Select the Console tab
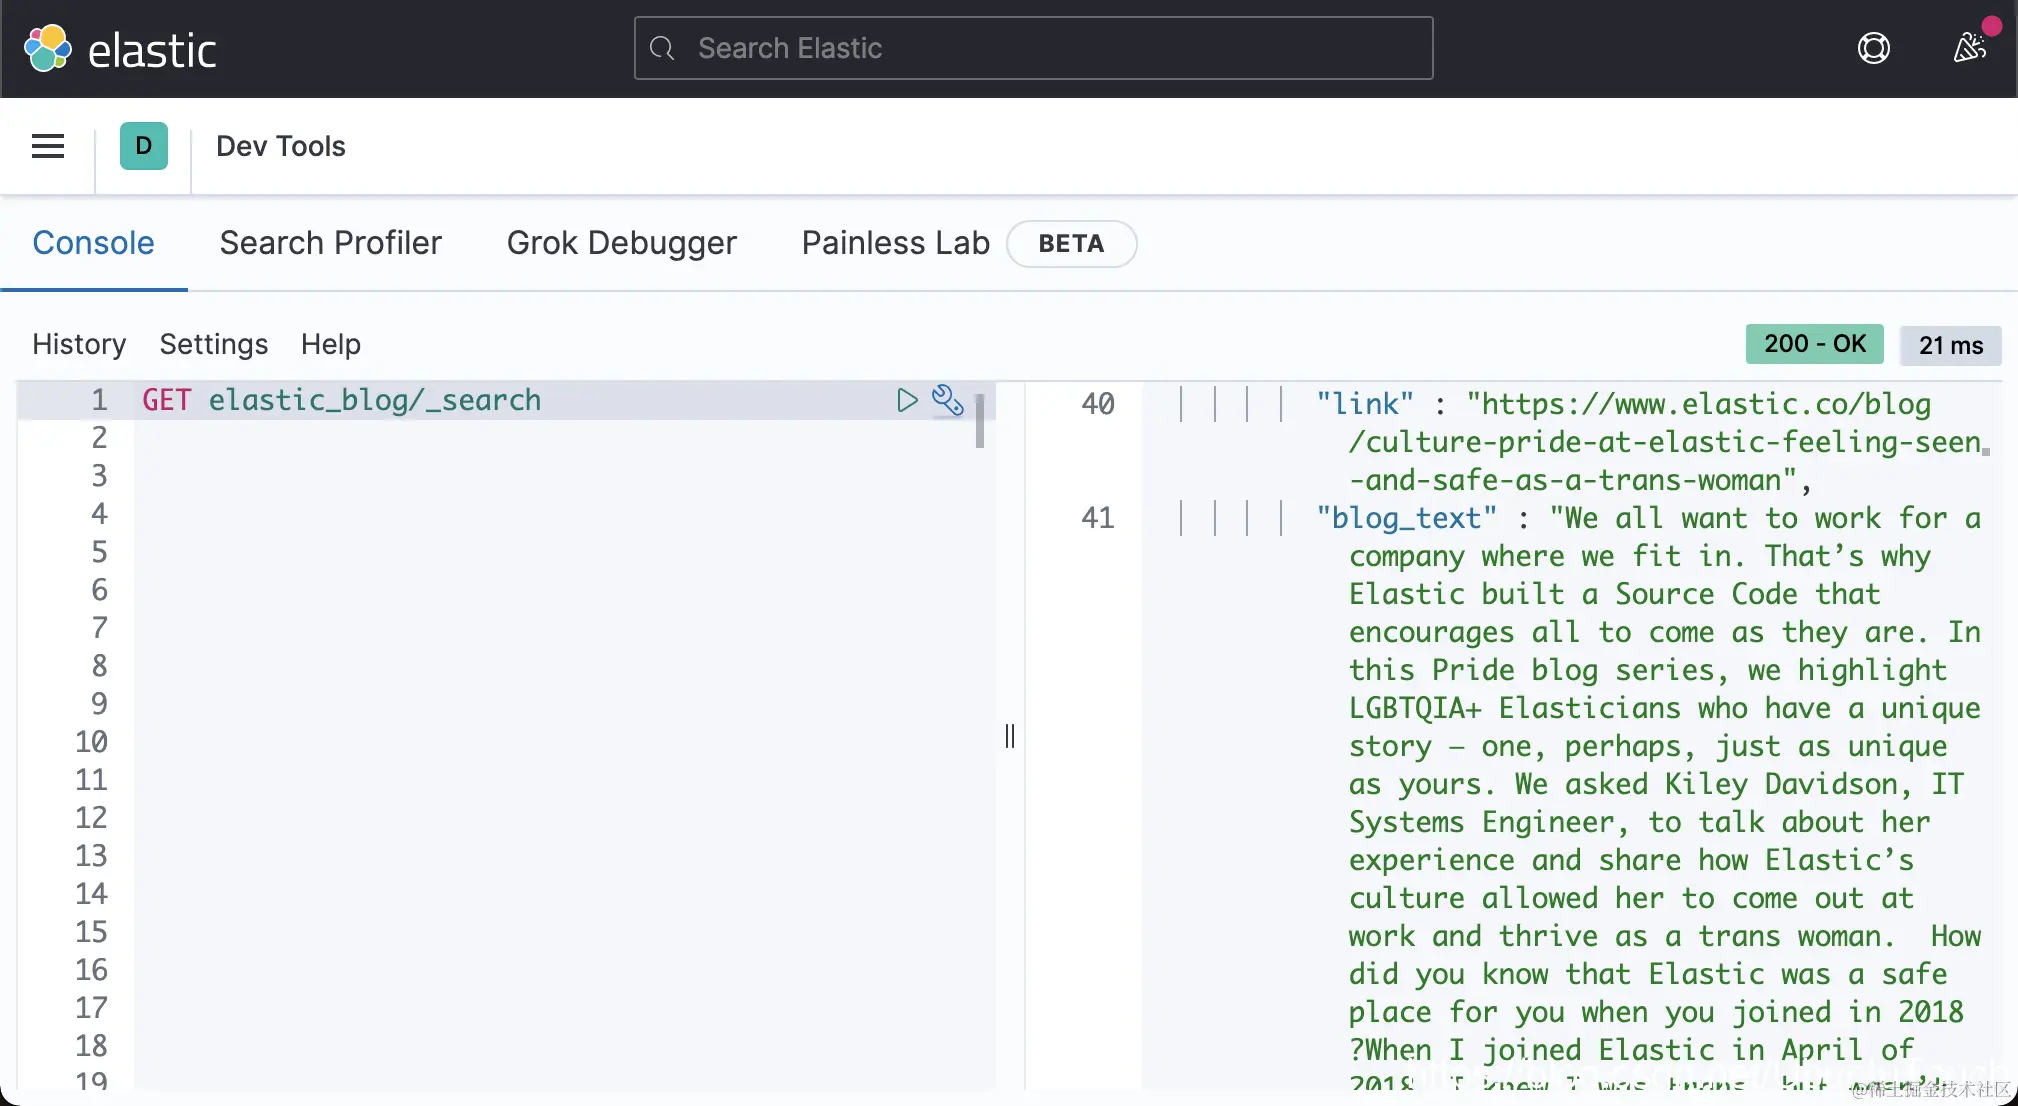The width and height of the screenshot is (2018, 1106). 93,243
